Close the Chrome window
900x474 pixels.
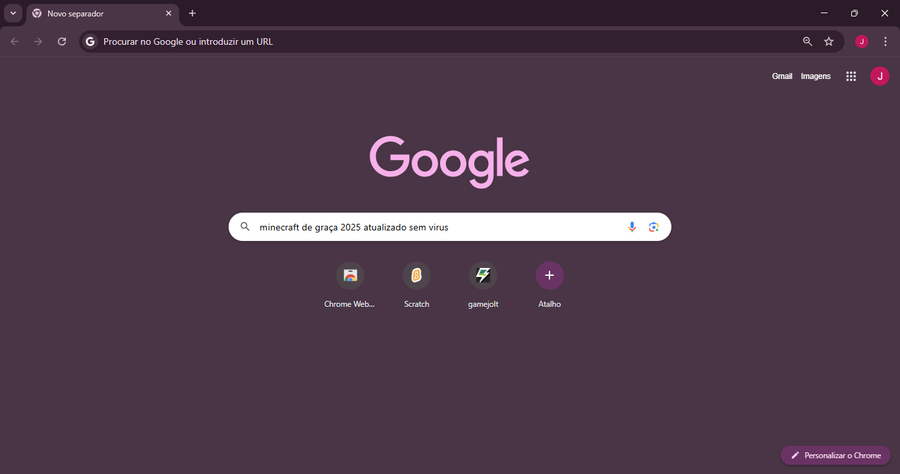click(885, 13)
